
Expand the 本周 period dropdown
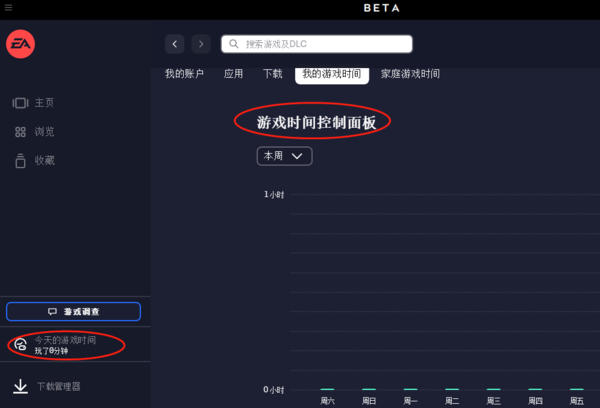click(284, 156)
